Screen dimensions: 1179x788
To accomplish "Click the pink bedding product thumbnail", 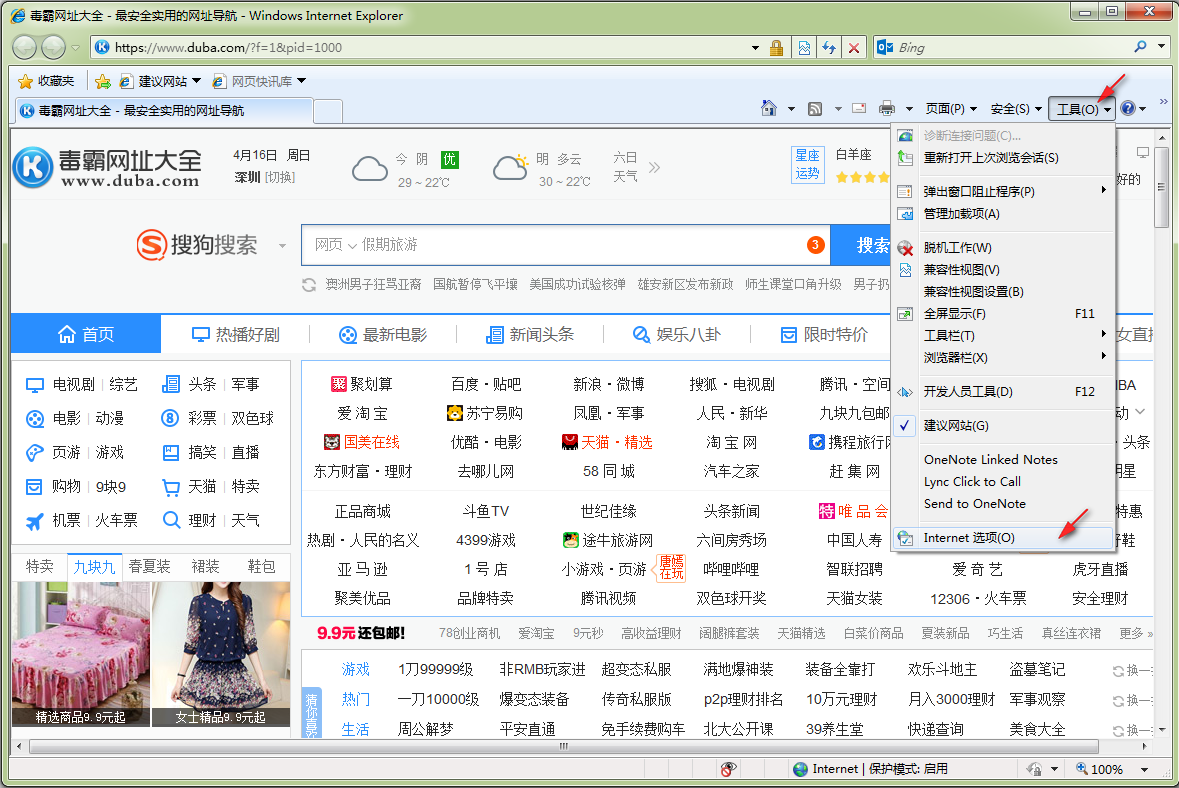I will pos(80,654).
